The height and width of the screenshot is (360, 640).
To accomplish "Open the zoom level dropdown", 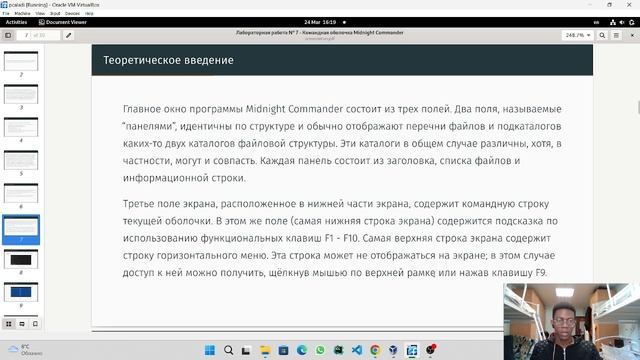I will click(578, 36).
